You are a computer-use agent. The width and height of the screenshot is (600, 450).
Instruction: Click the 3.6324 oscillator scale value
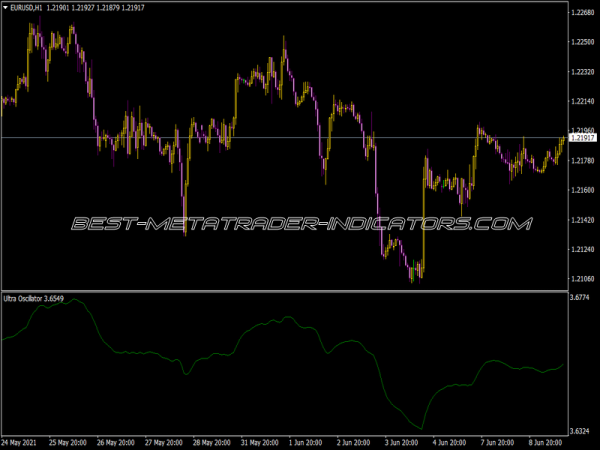coord(581,431)
